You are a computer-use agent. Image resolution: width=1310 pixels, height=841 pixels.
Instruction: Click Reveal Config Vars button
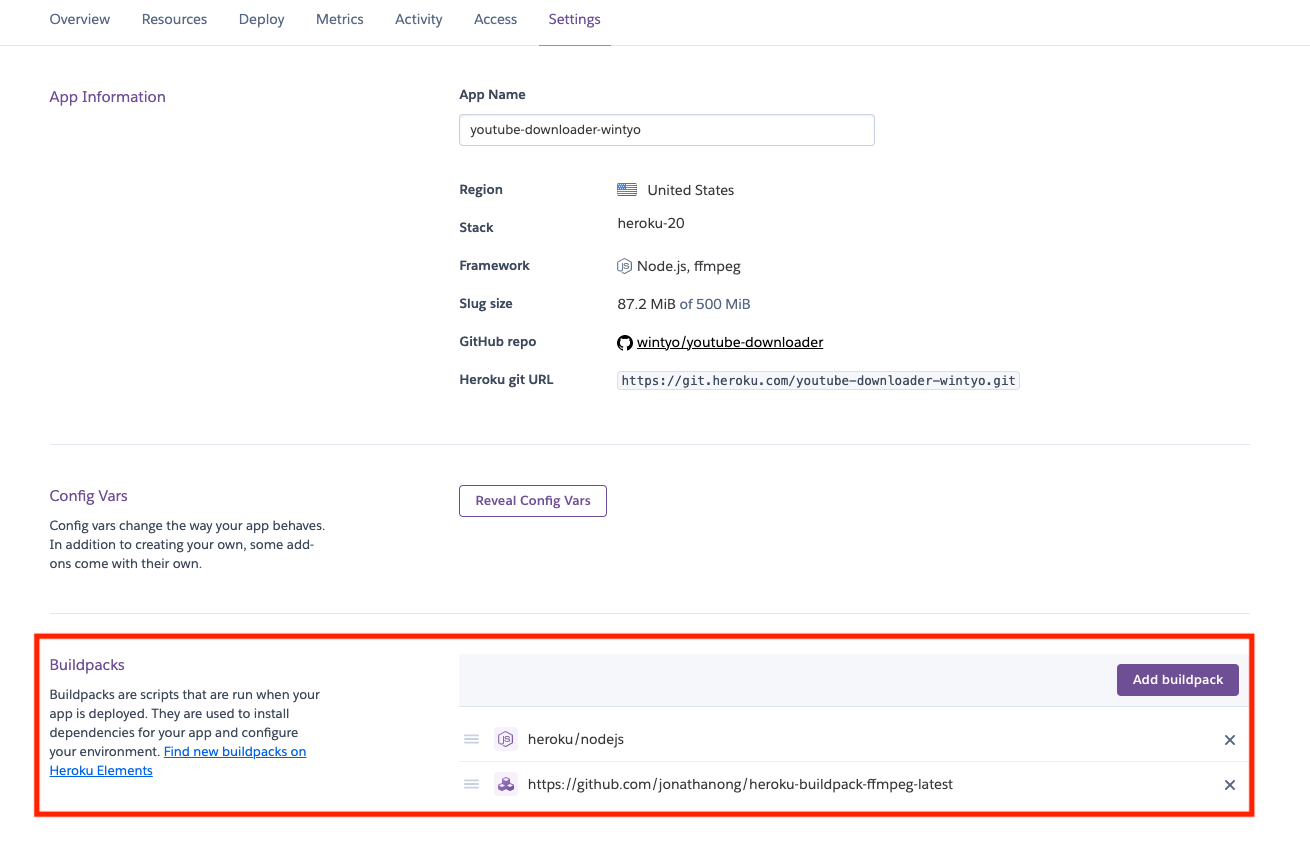[x=533, y=501]
